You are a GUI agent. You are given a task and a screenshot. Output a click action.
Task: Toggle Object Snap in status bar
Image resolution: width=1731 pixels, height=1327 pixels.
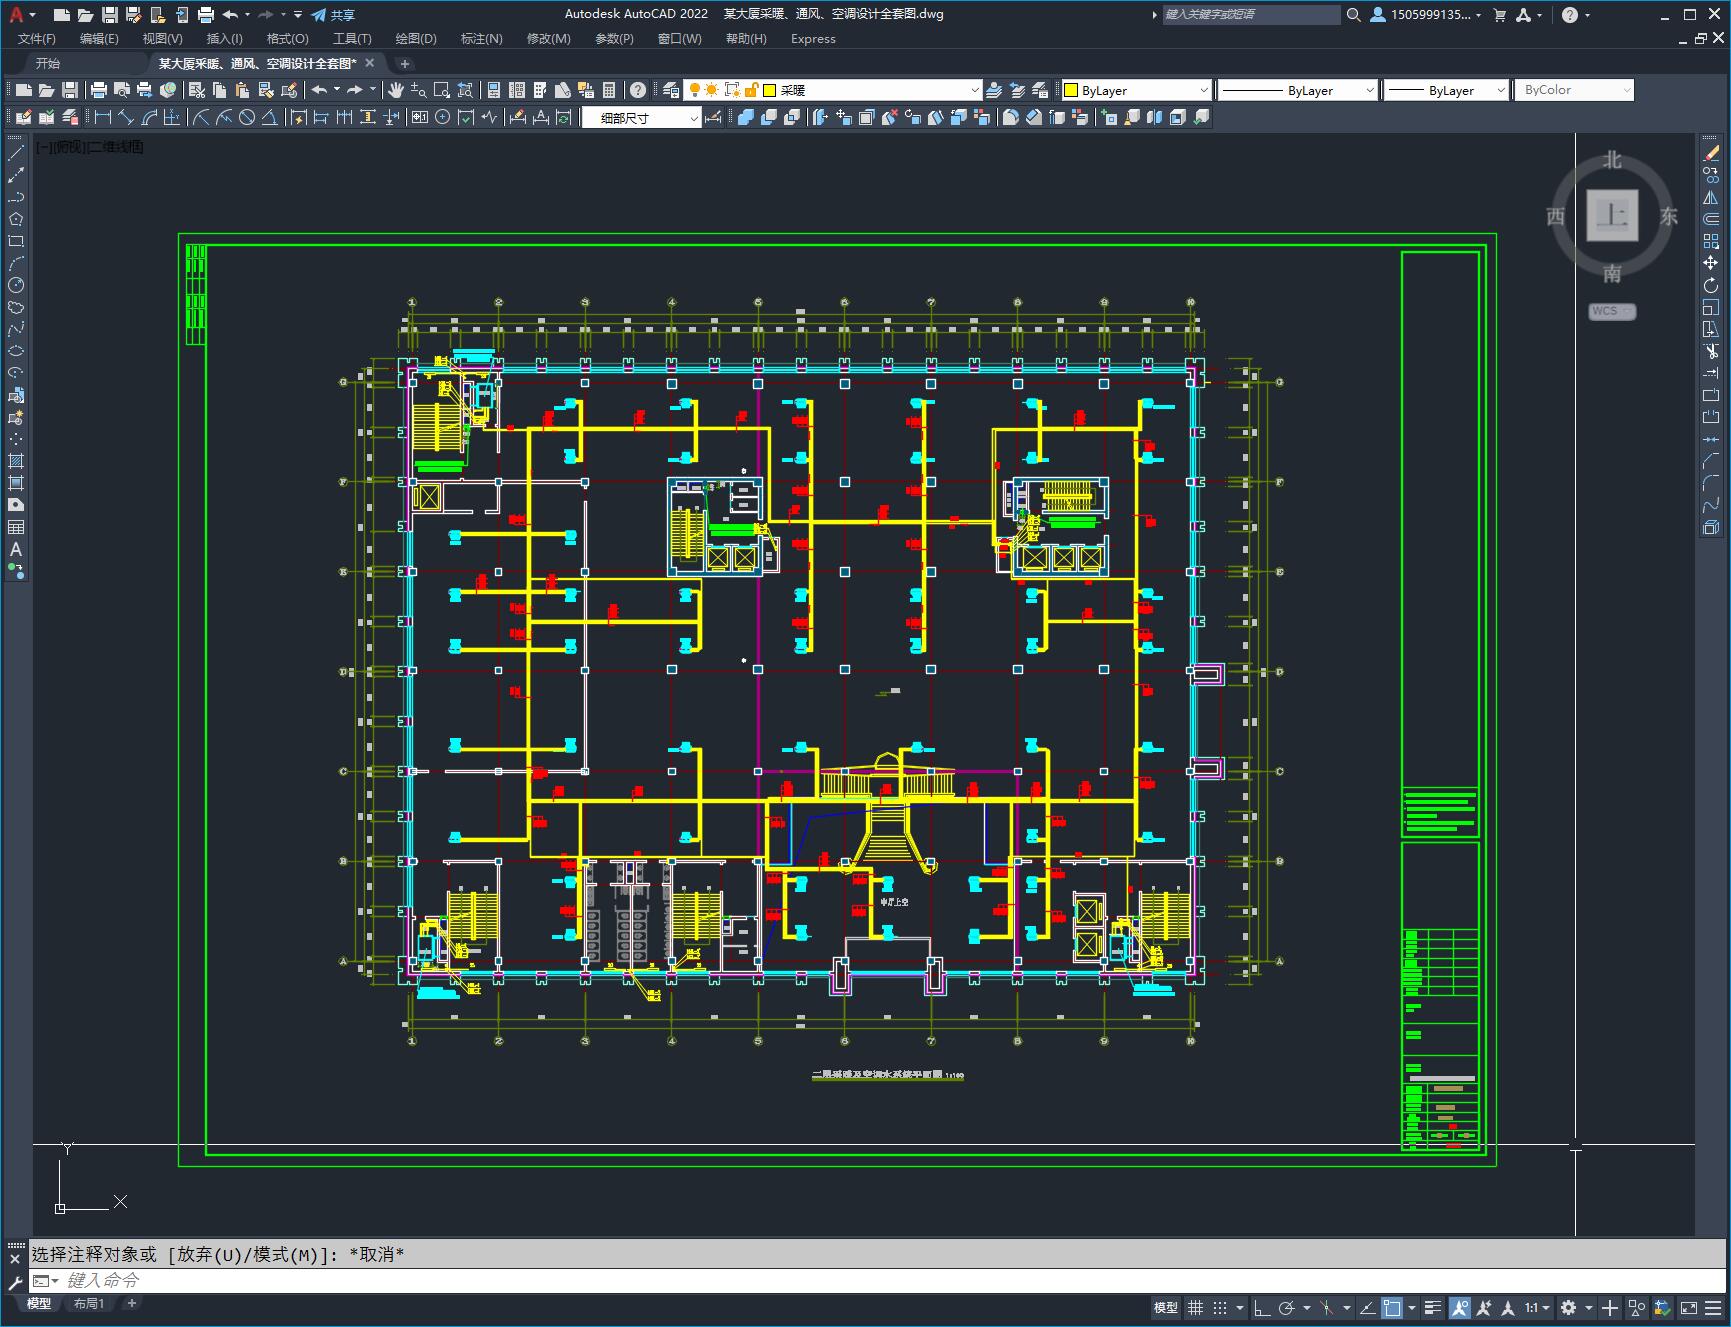[x=1392, y=1307]
